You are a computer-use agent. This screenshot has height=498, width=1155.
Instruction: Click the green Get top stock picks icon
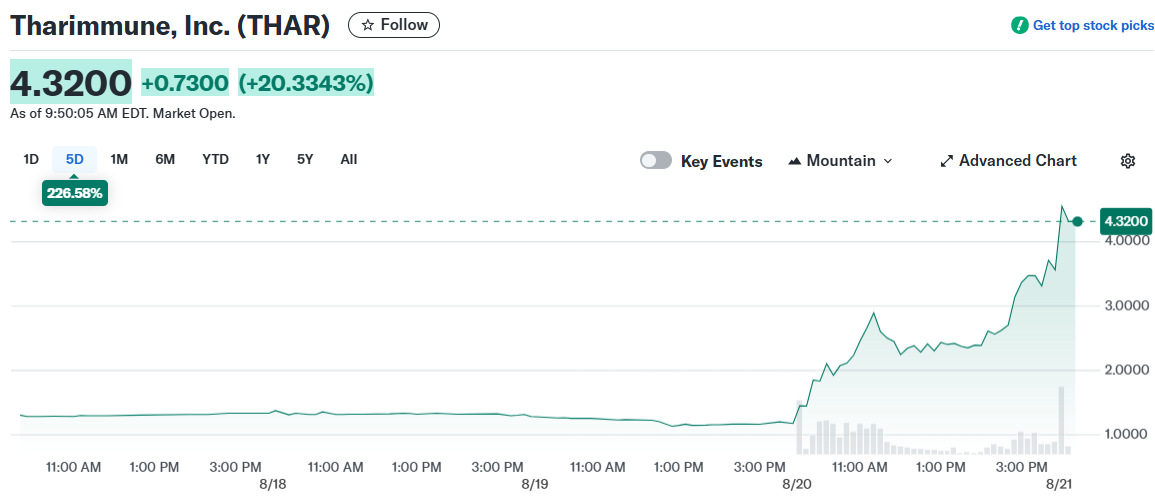pos(1019,26)
